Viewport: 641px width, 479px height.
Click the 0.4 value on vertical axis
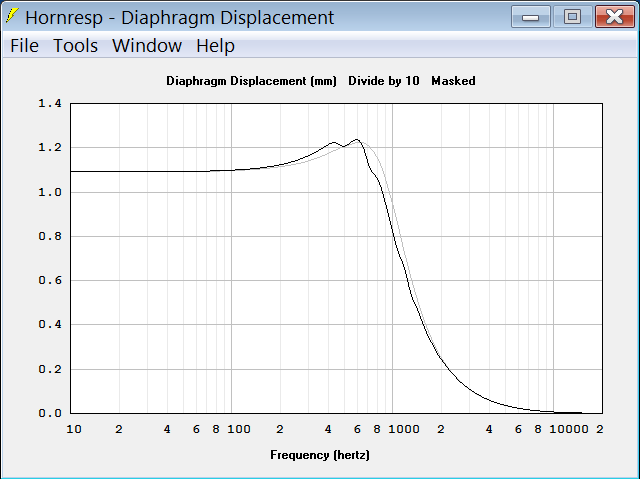pos(50,325)
